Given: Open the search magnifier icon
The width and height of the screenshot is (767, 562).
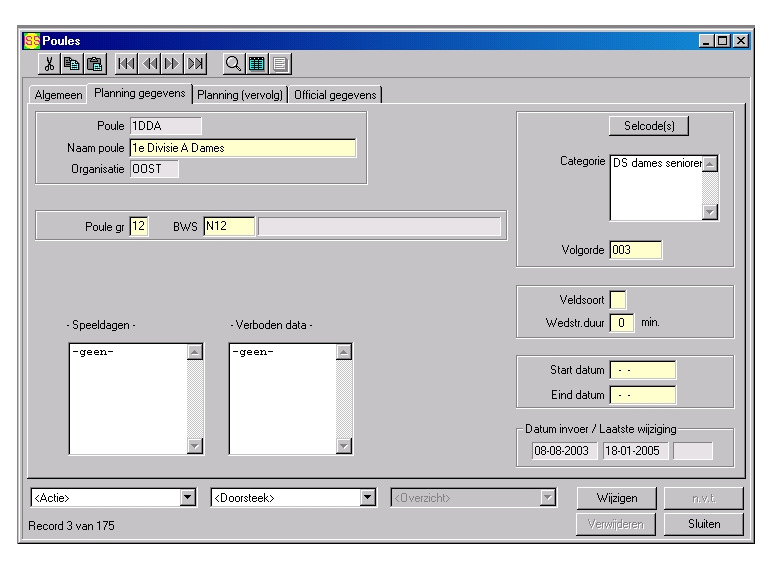Looking at the screenshot, I should coord(232,65).
